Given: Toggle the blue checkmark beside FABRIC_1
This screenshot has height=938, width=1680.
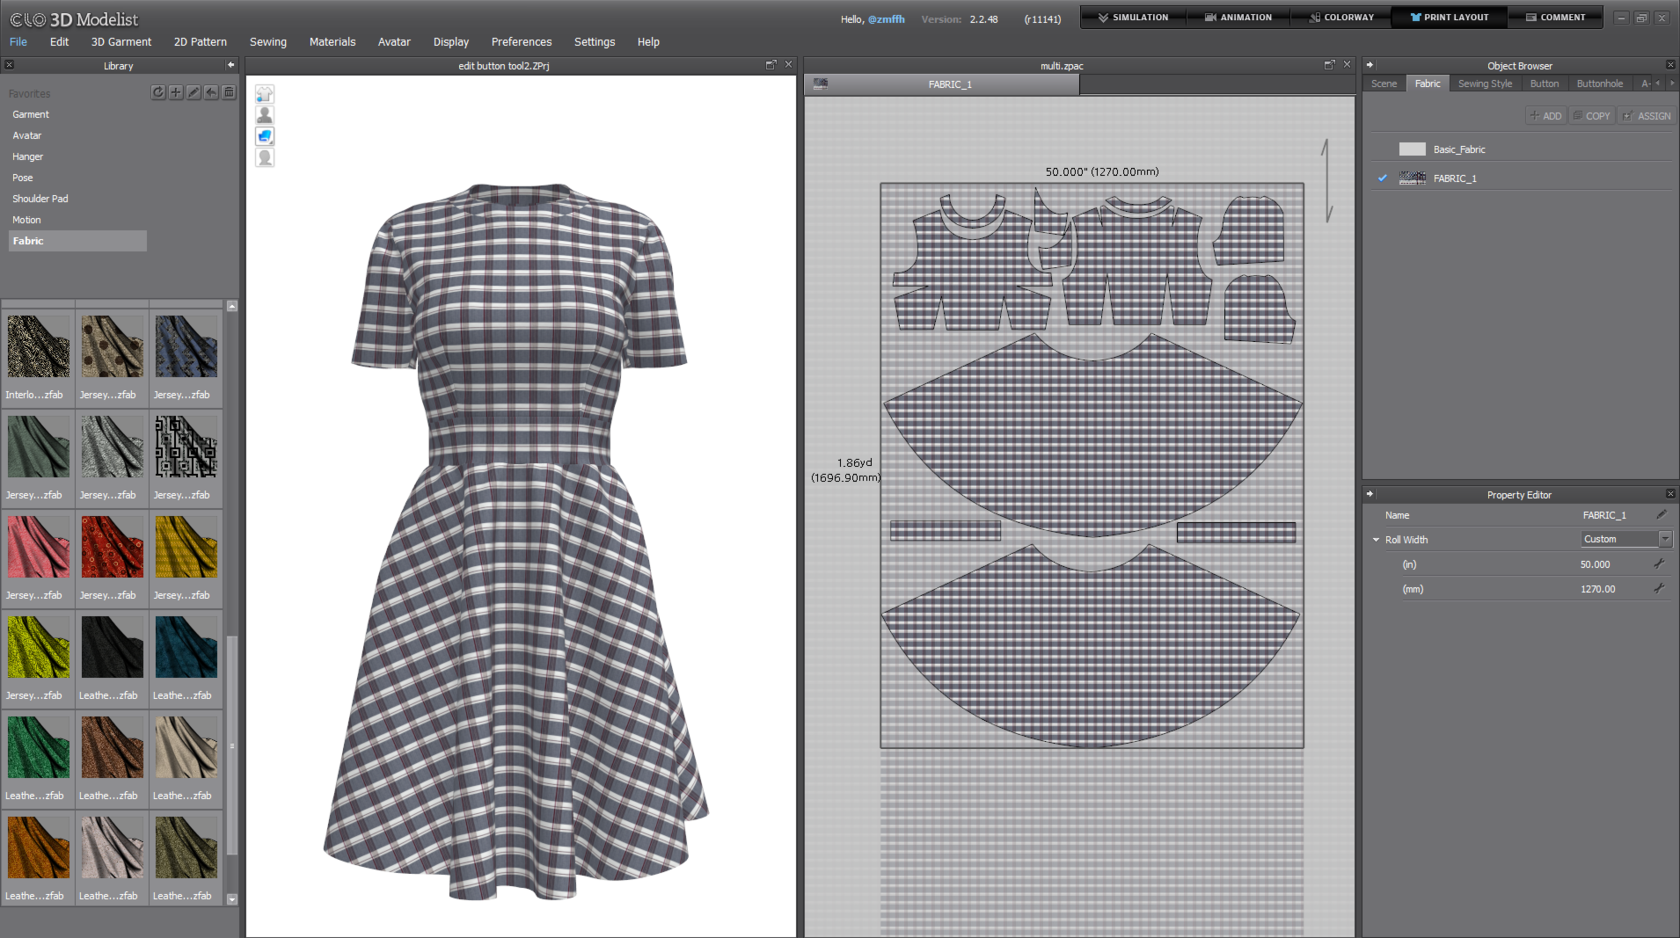Looking at the screenshot, I should 1382,178.
